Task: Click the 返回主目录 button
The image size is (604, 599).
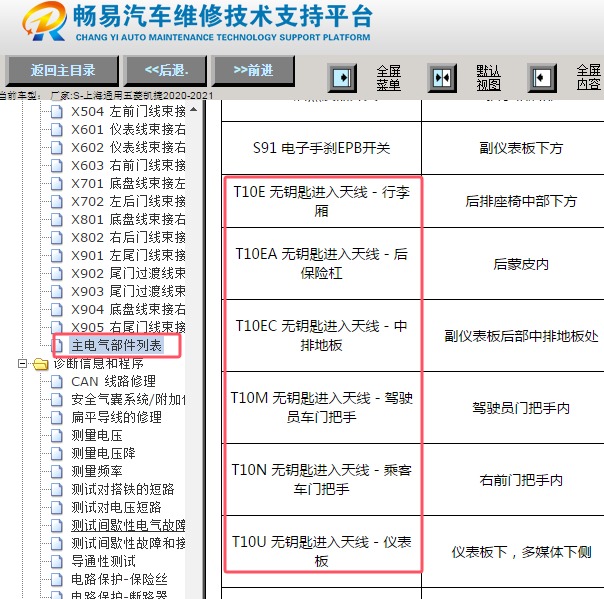Action: pyautogui.click(x=62, y=70)
